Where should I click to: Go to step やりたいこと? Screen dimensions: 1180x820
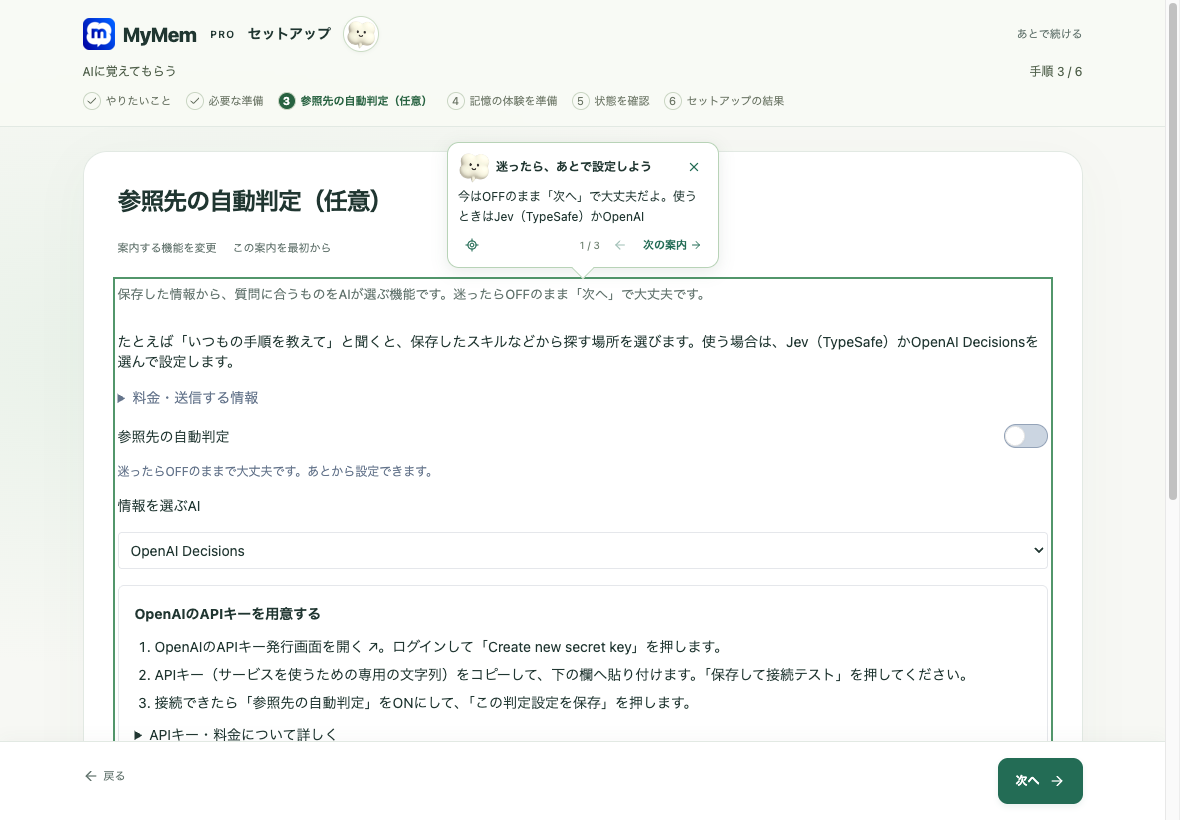point(127,101)
